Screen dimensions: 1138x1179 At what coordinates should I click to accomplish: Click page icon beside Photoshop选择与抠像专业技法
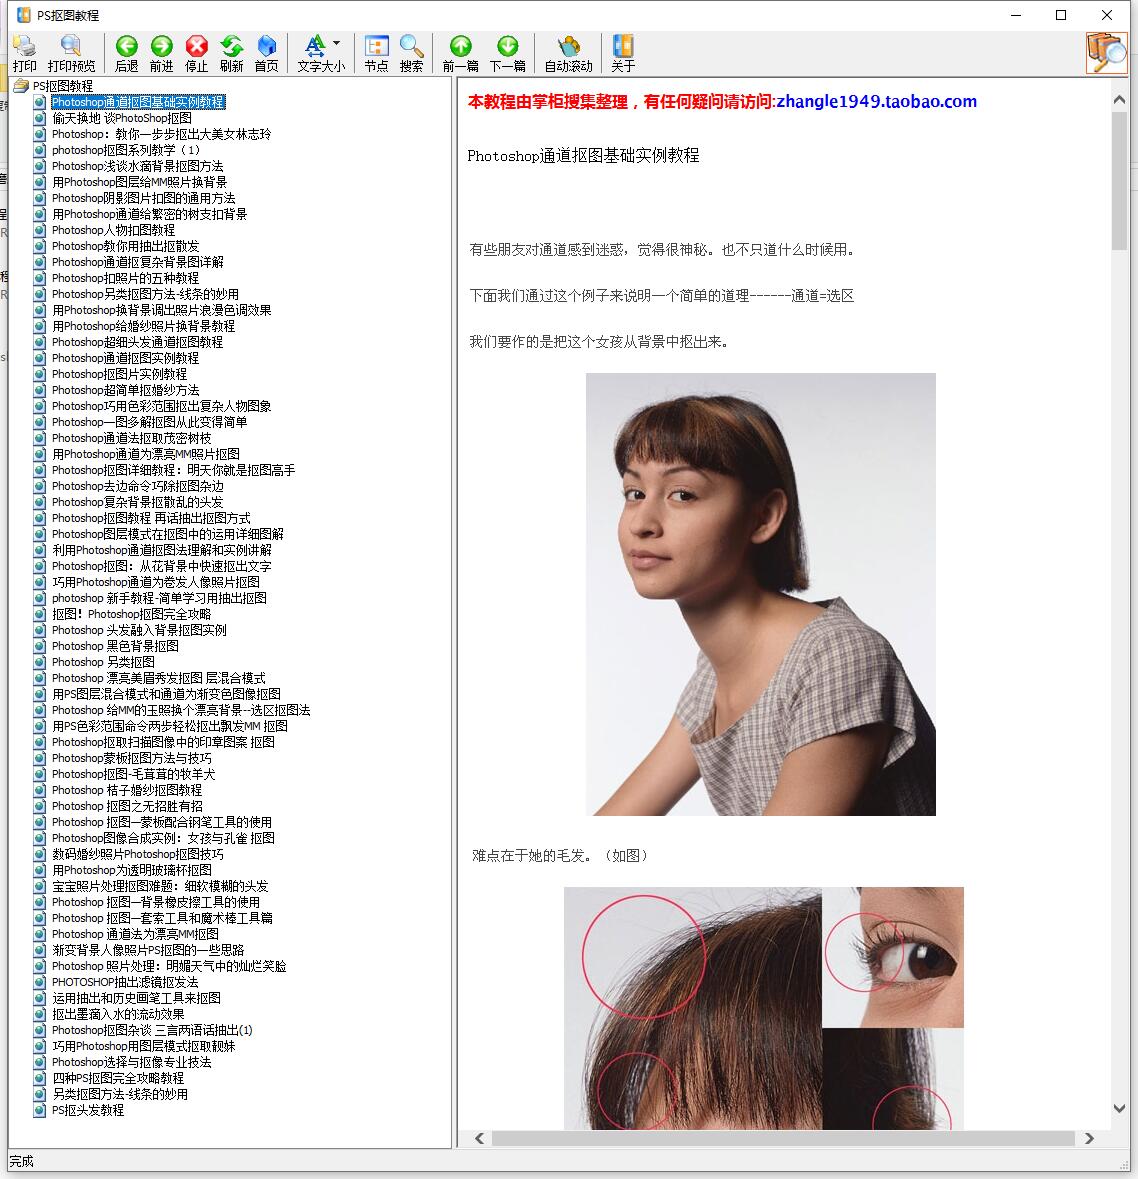pyautogui.click(x=40, y=1062)
